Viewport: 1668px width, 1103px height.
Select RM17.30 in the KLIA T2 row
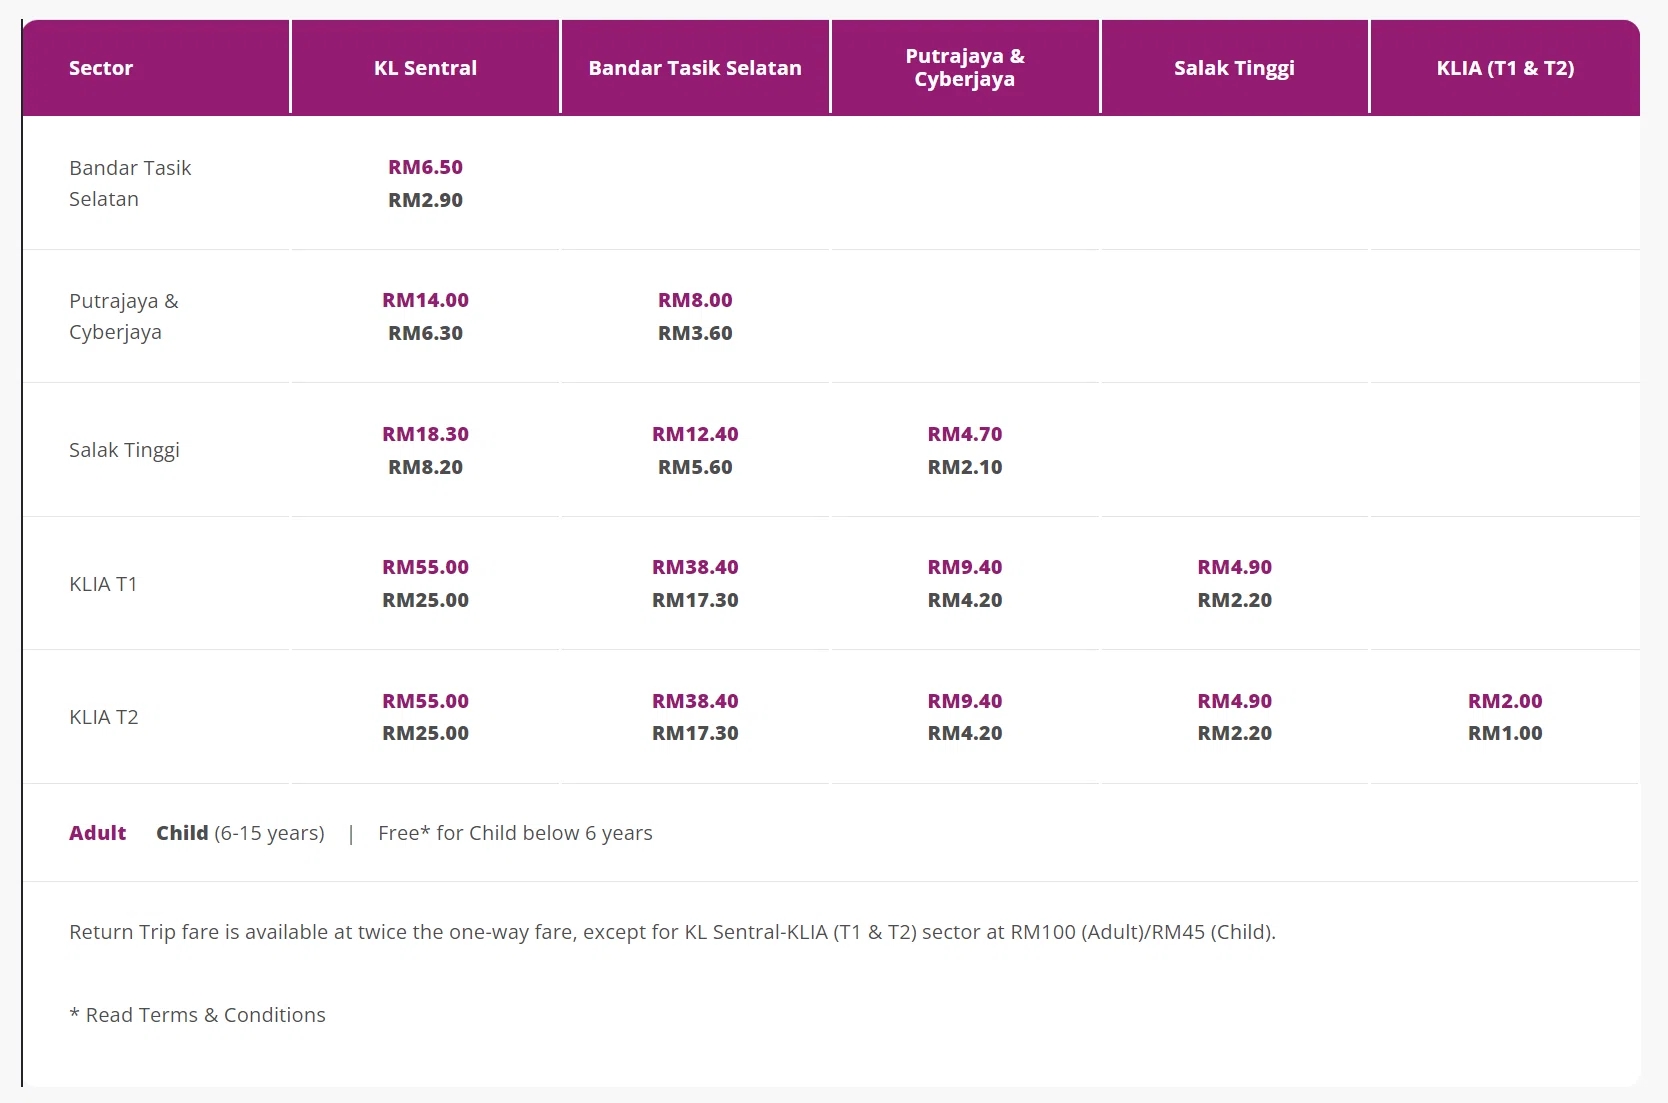pos(695,733)
